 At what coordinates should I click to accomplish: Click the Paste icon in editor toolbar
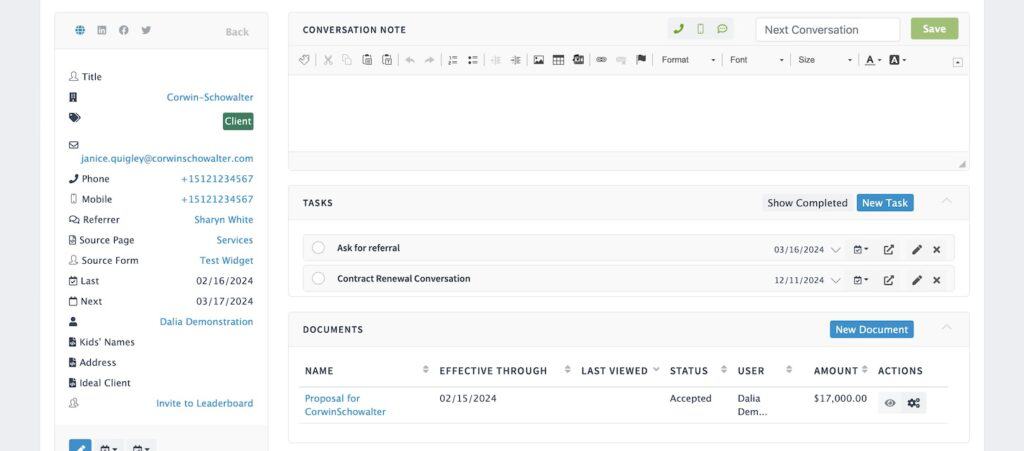(x=367, y=60)
